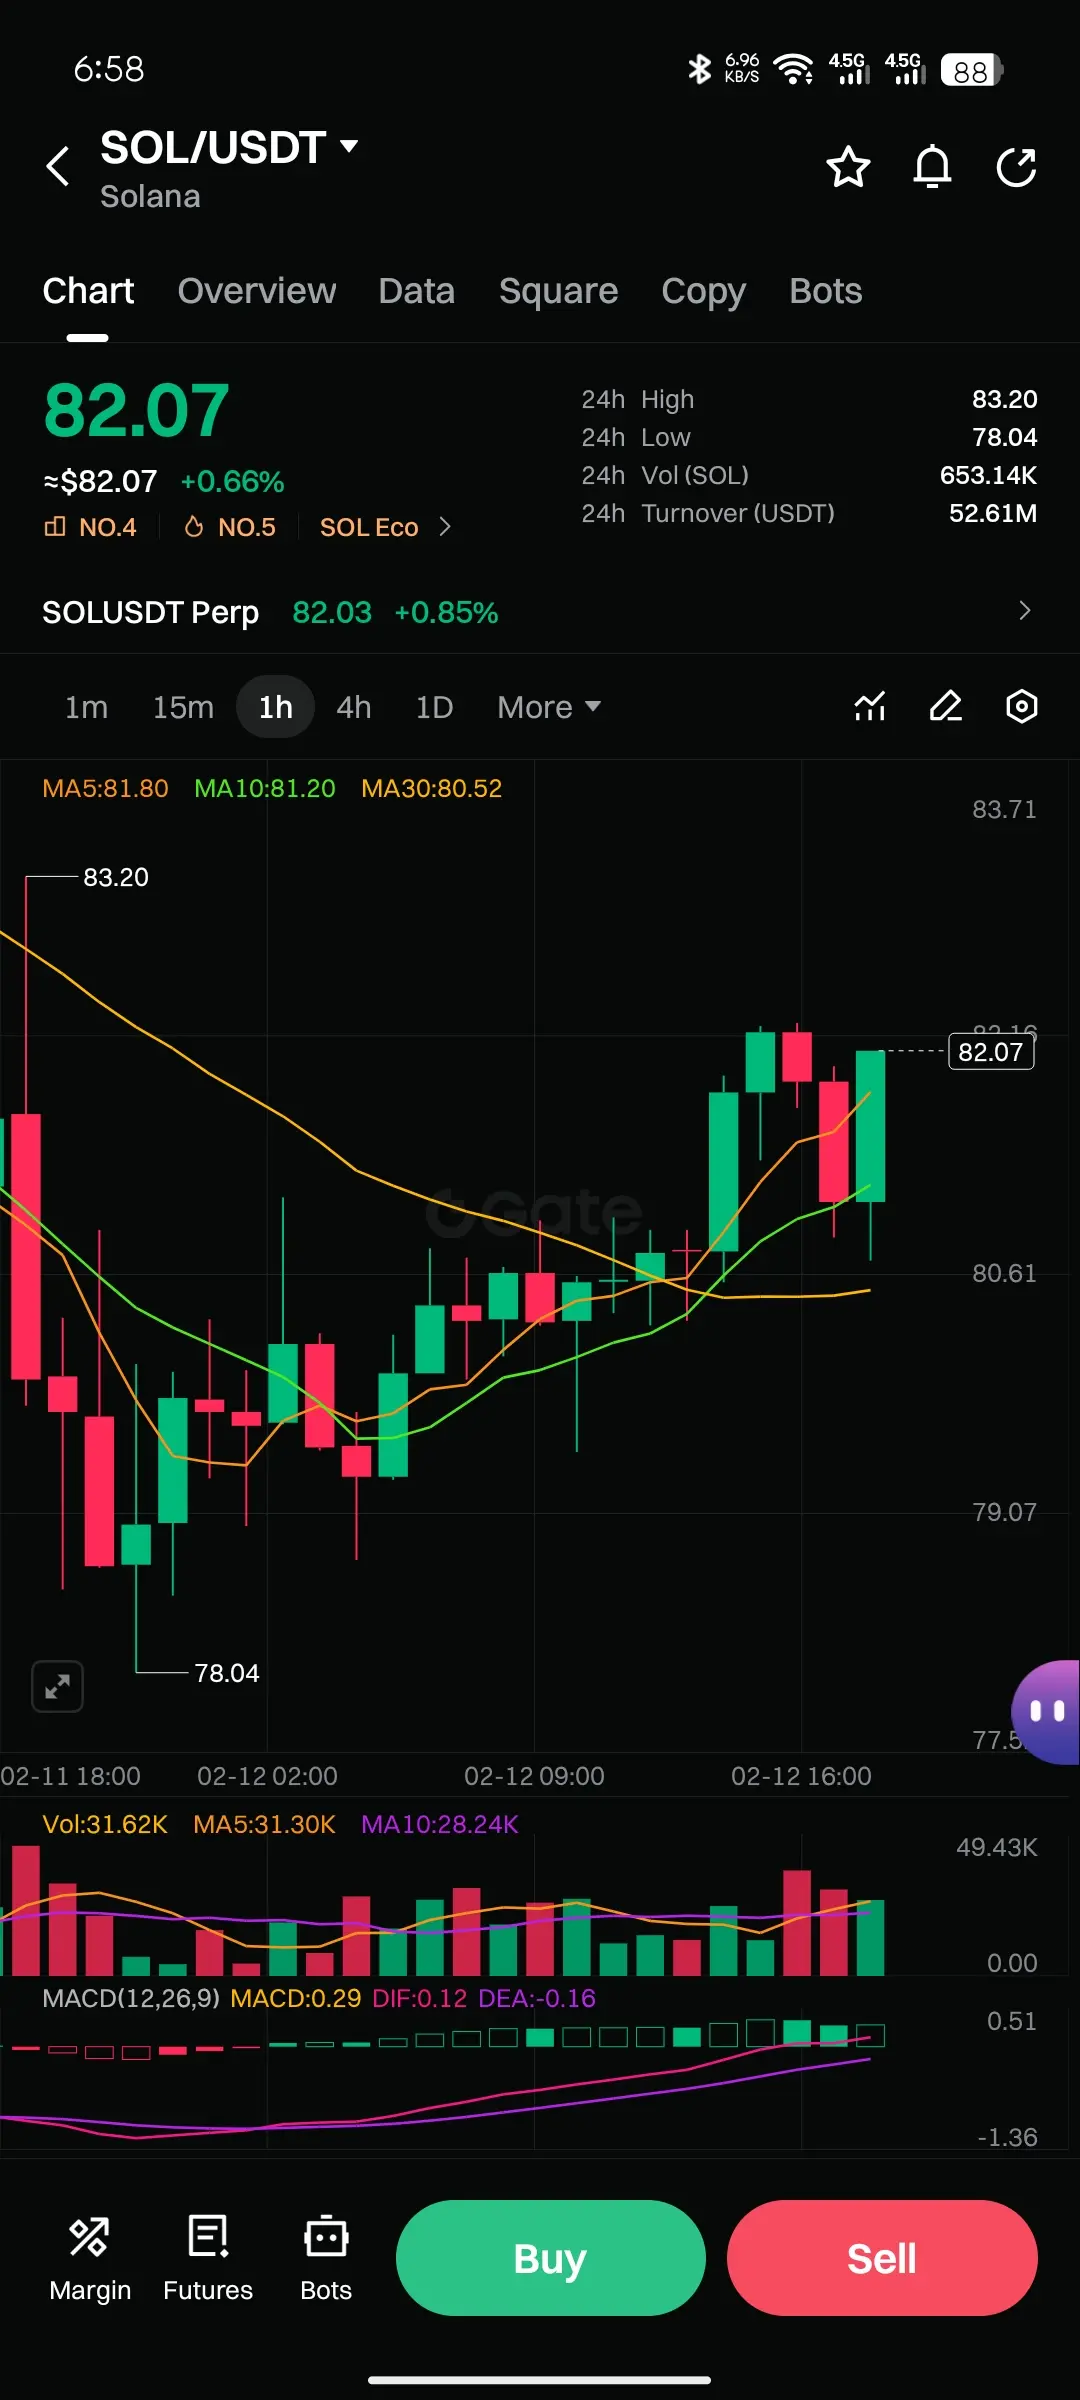Image resolution: width=1080 pixels, height=2400 pixels.
Task: Tap the current price tag 82.07 on axis
Action: click(x=991, y=1052)
